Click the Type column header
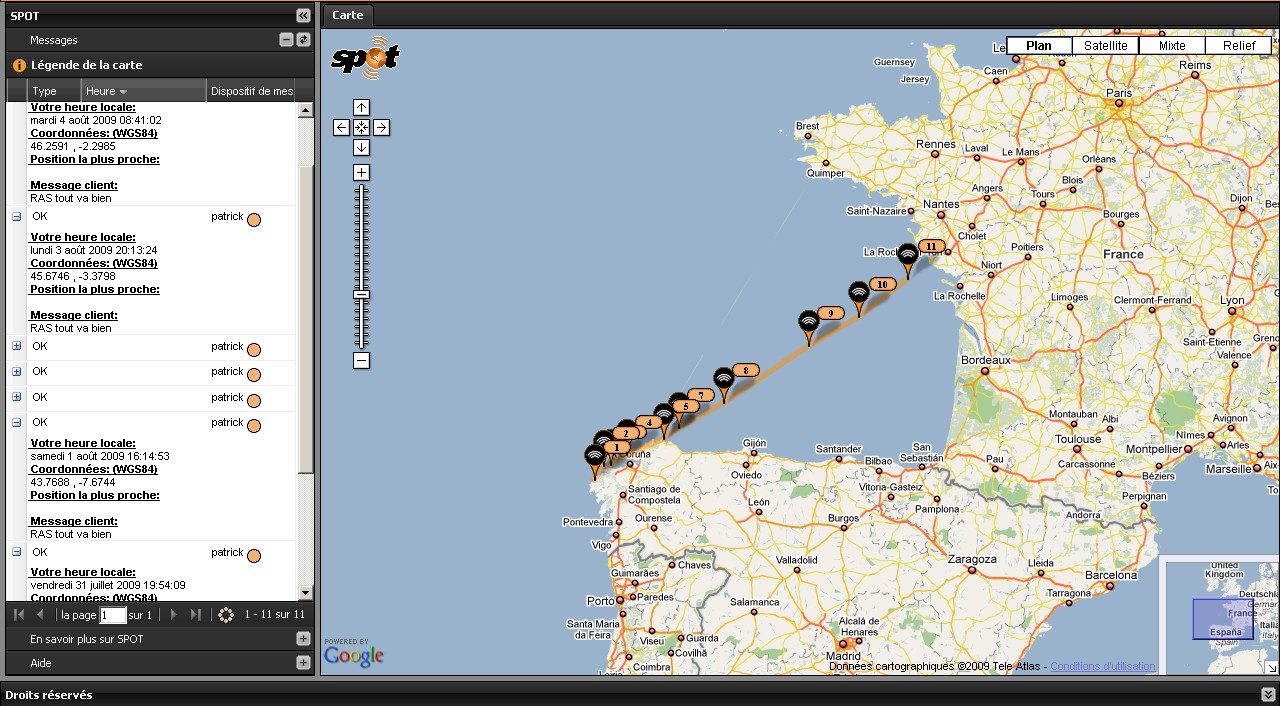 (55, 91)
